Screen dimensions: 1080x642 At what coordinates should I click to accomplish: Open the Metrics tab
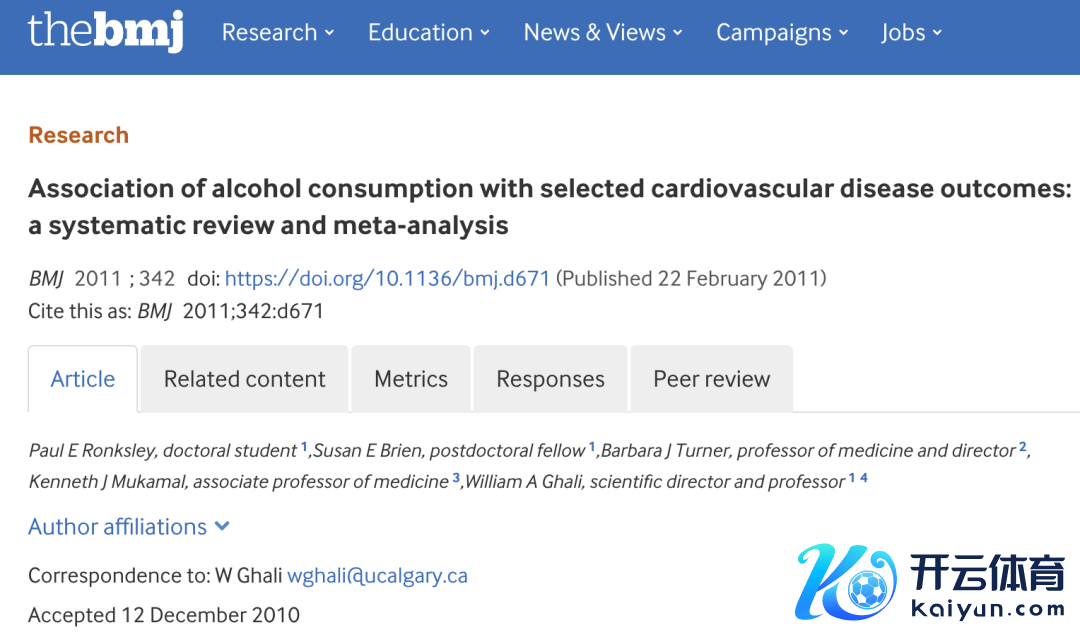[x=411, y=379]
